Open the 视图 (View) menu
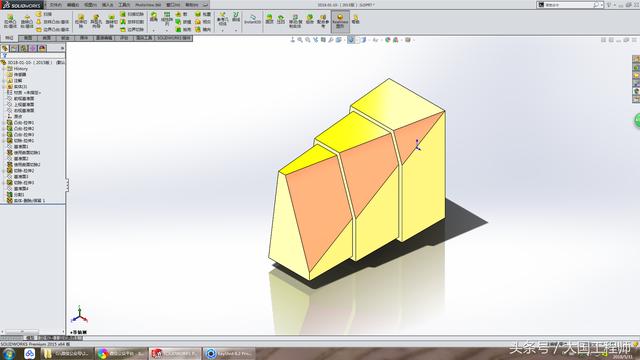Viewport: 640px width, 360px height. coord(90,5)
